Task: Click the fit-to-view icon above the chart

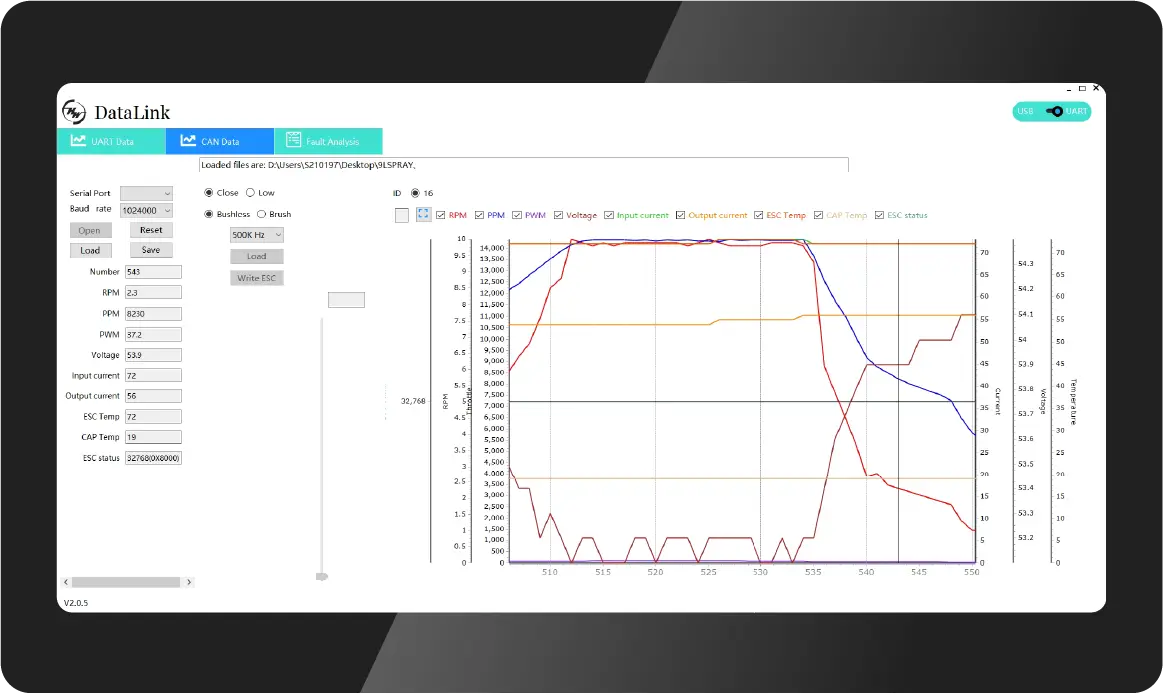Action: 423,214
